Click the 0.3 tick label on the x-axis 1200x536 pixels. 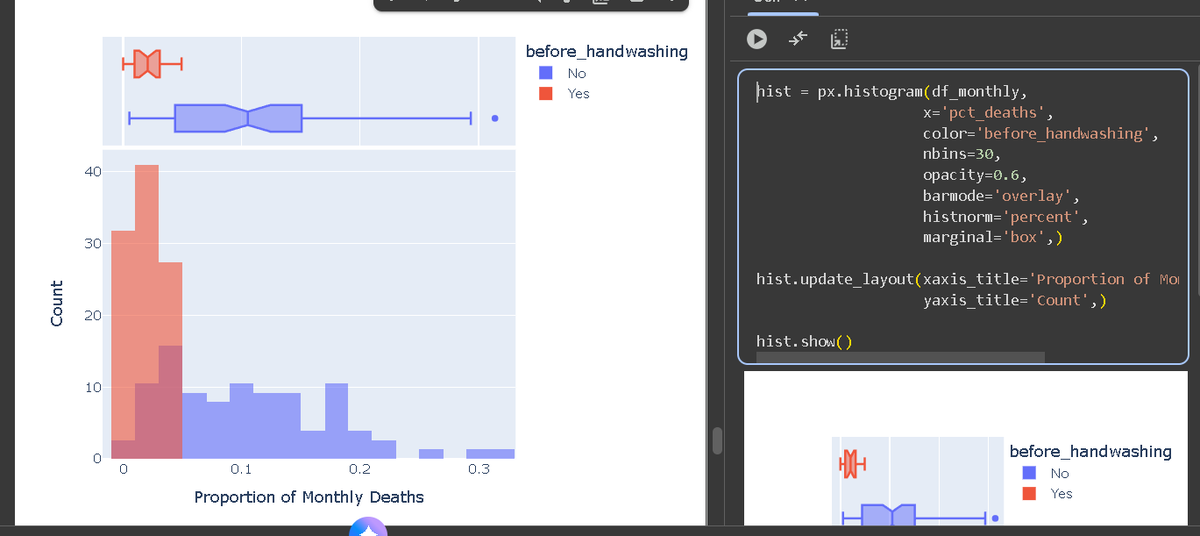[479, 469]
